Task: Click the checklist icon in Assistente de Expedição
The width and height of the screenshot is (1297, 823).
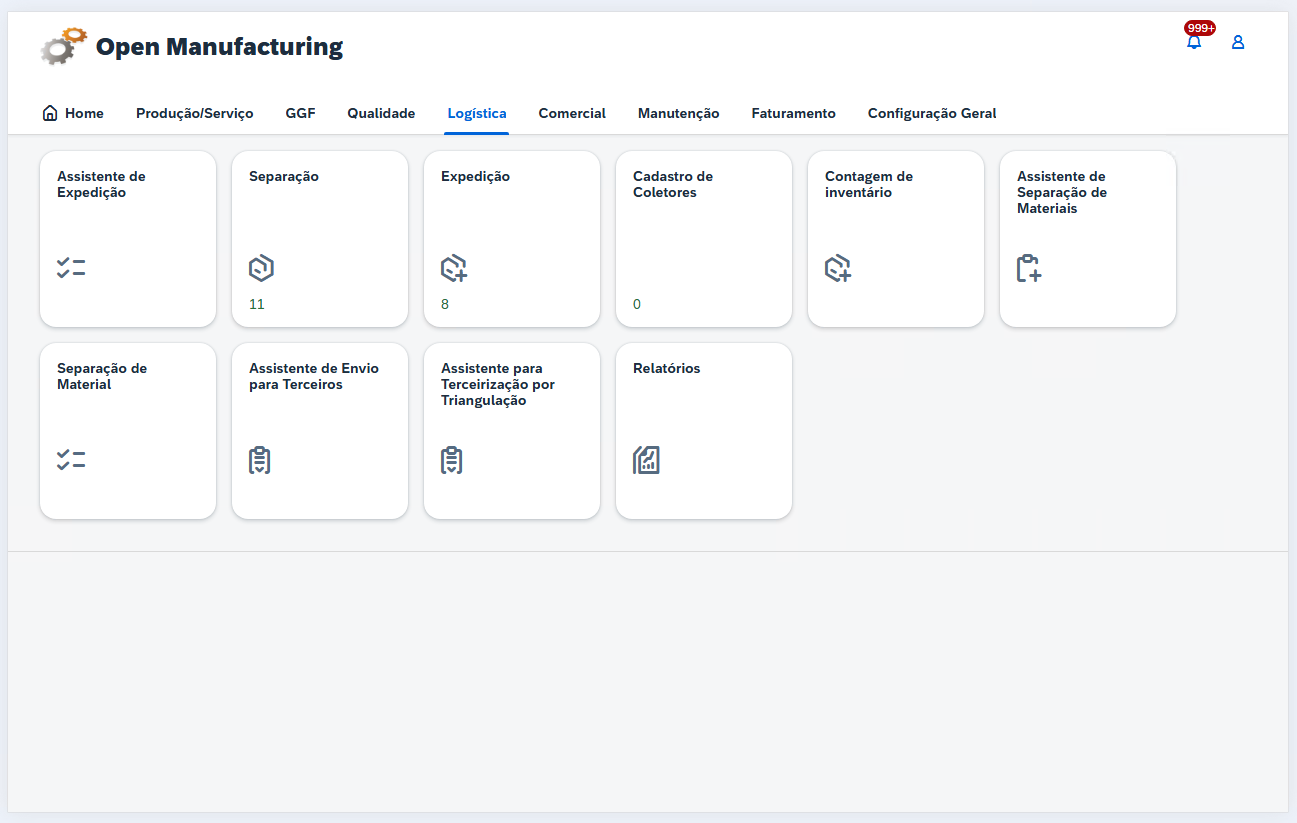Action: click(71, 268)
